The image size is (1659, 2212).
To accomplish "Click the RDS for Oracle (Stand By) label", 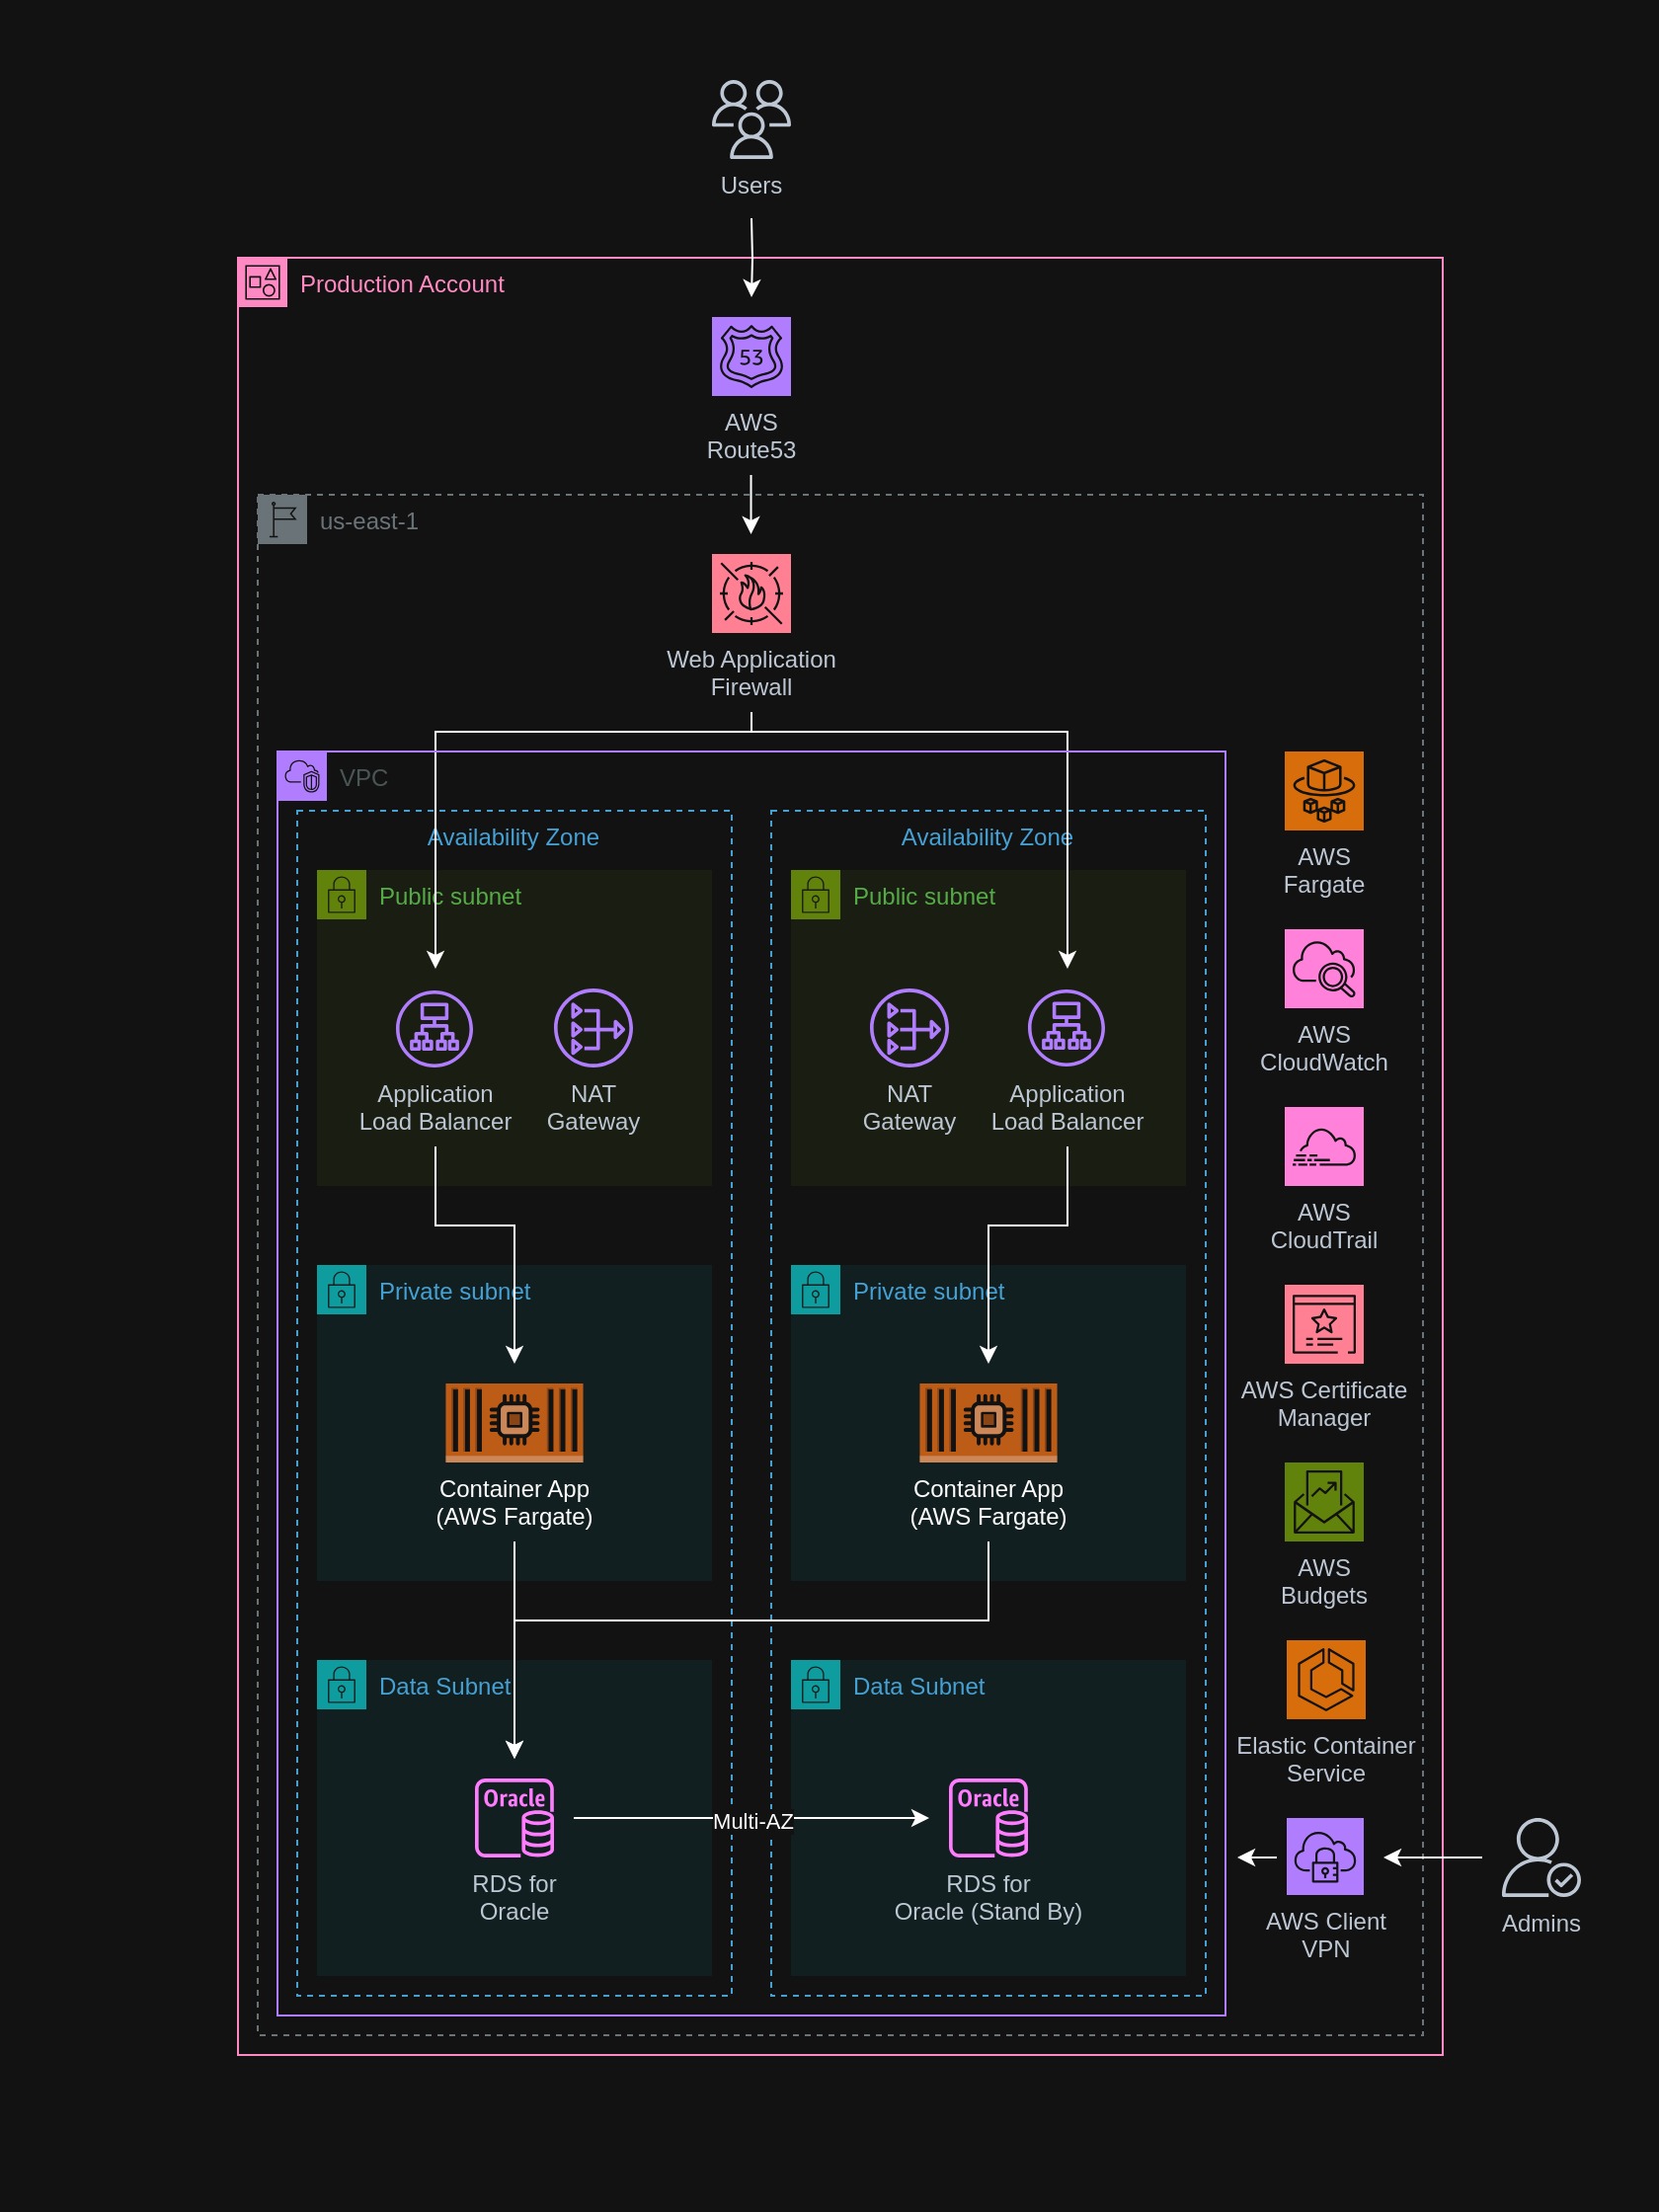I will coord(988,1897).
